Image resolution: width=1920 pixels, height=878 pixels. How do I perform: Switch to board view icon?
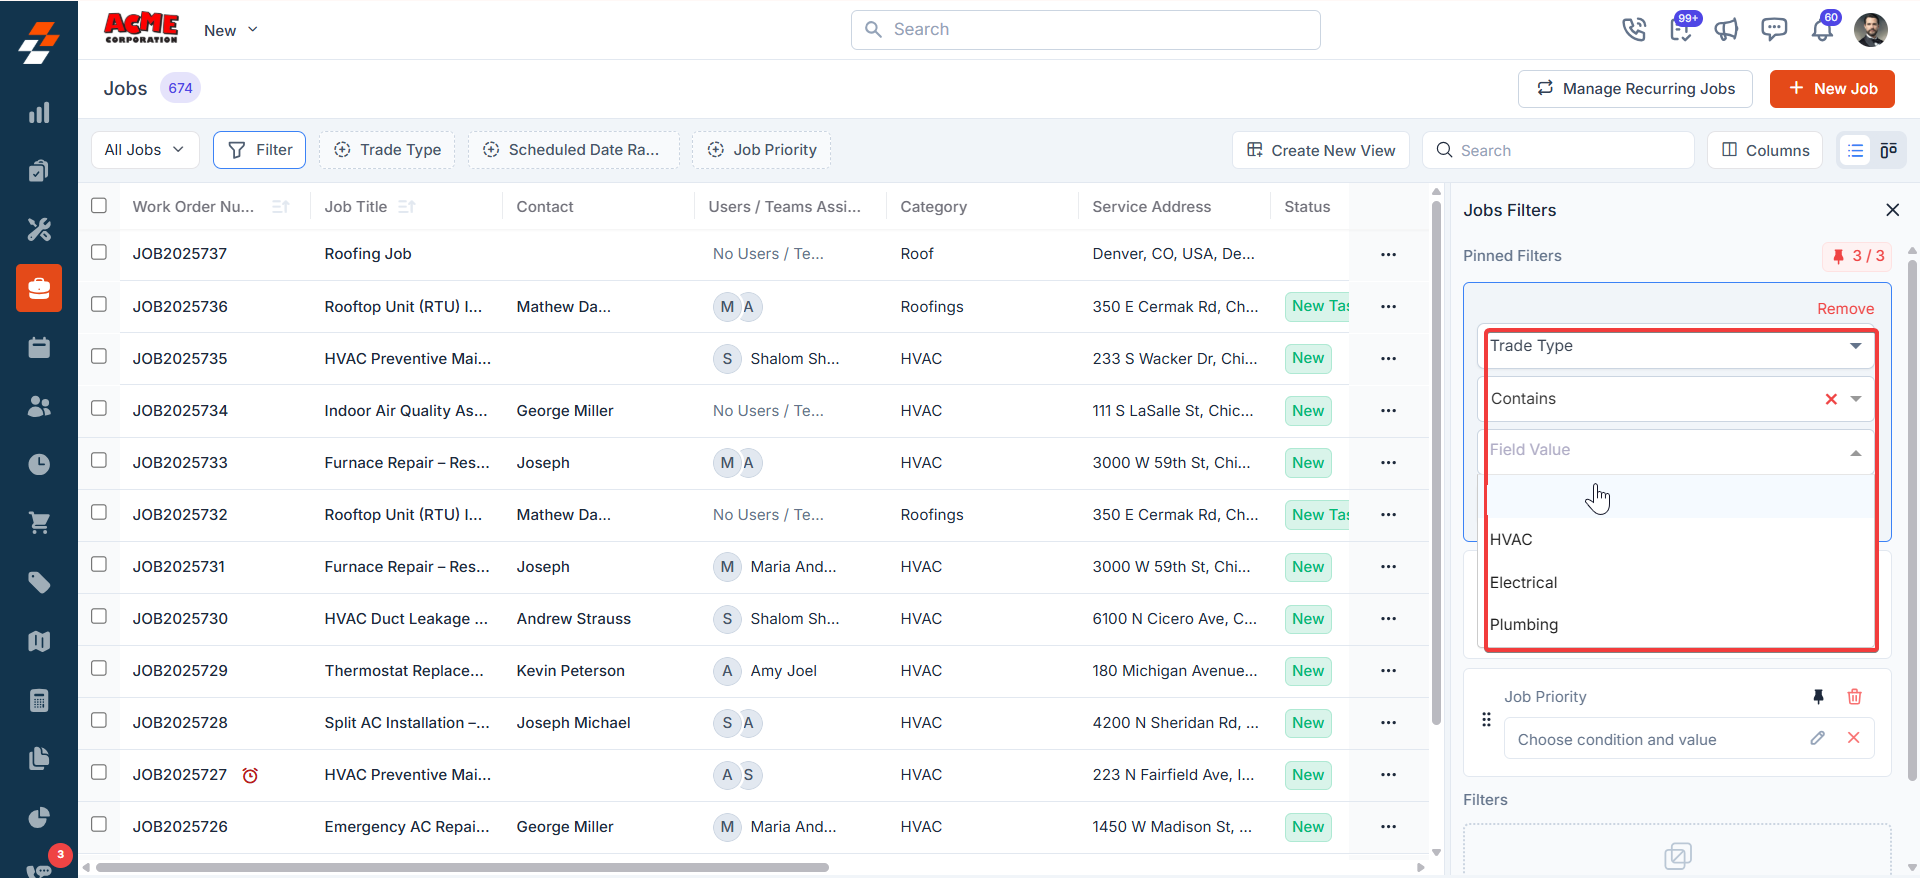pos(1888,150)
